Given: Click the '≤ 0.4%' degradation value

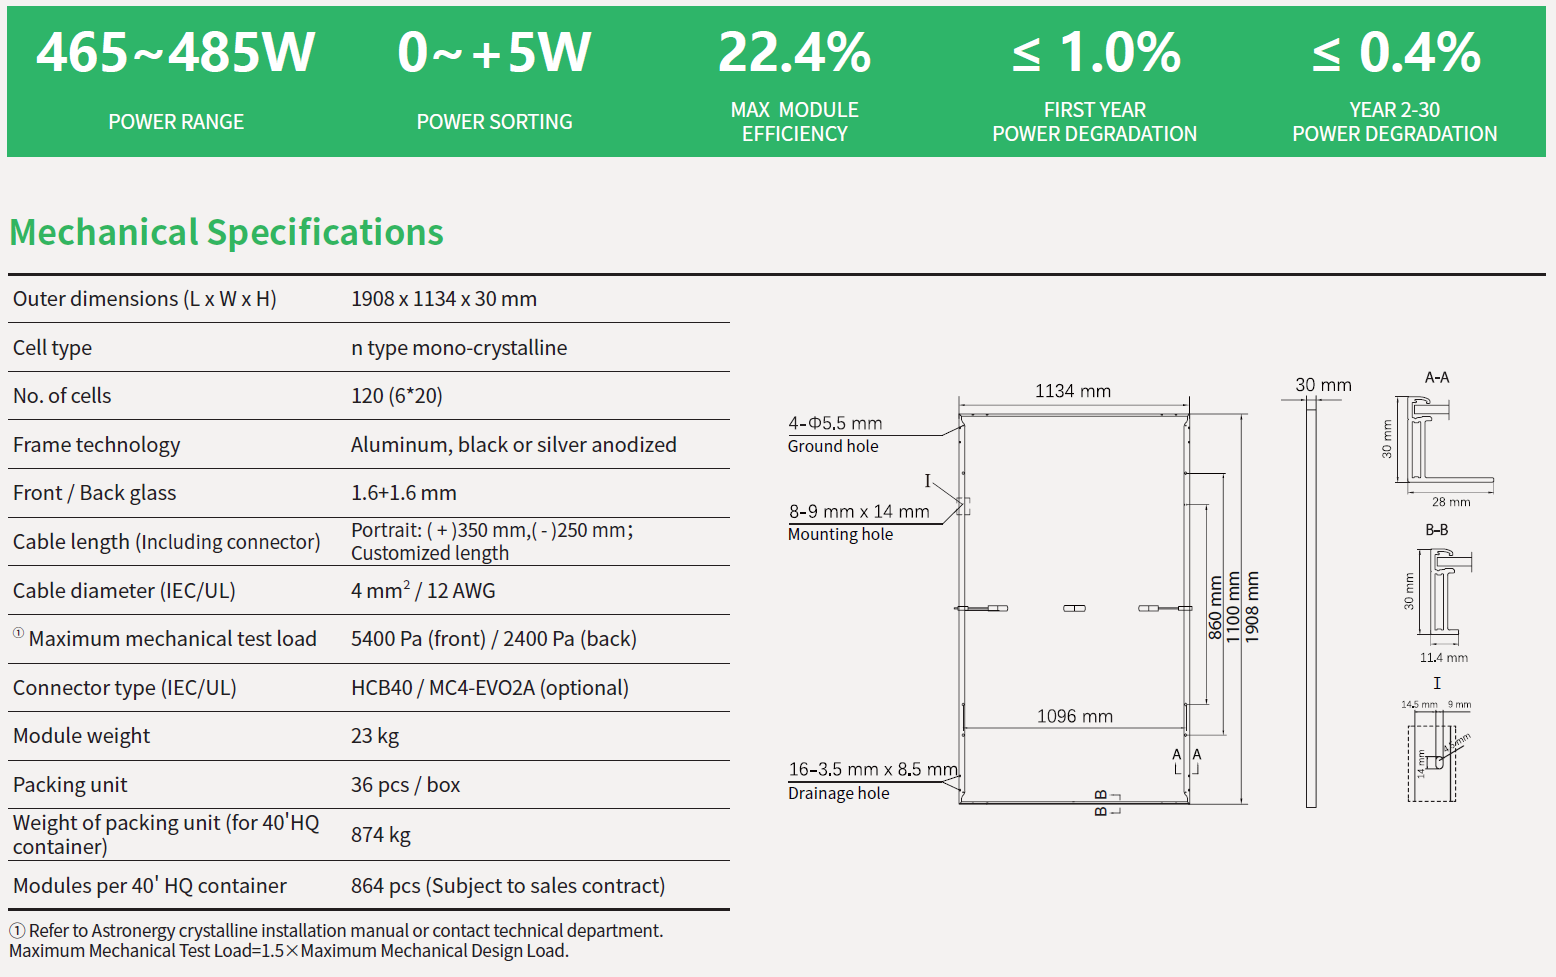Looking at the screenshot, I should pyautogui.click(x=1396, y=52).
